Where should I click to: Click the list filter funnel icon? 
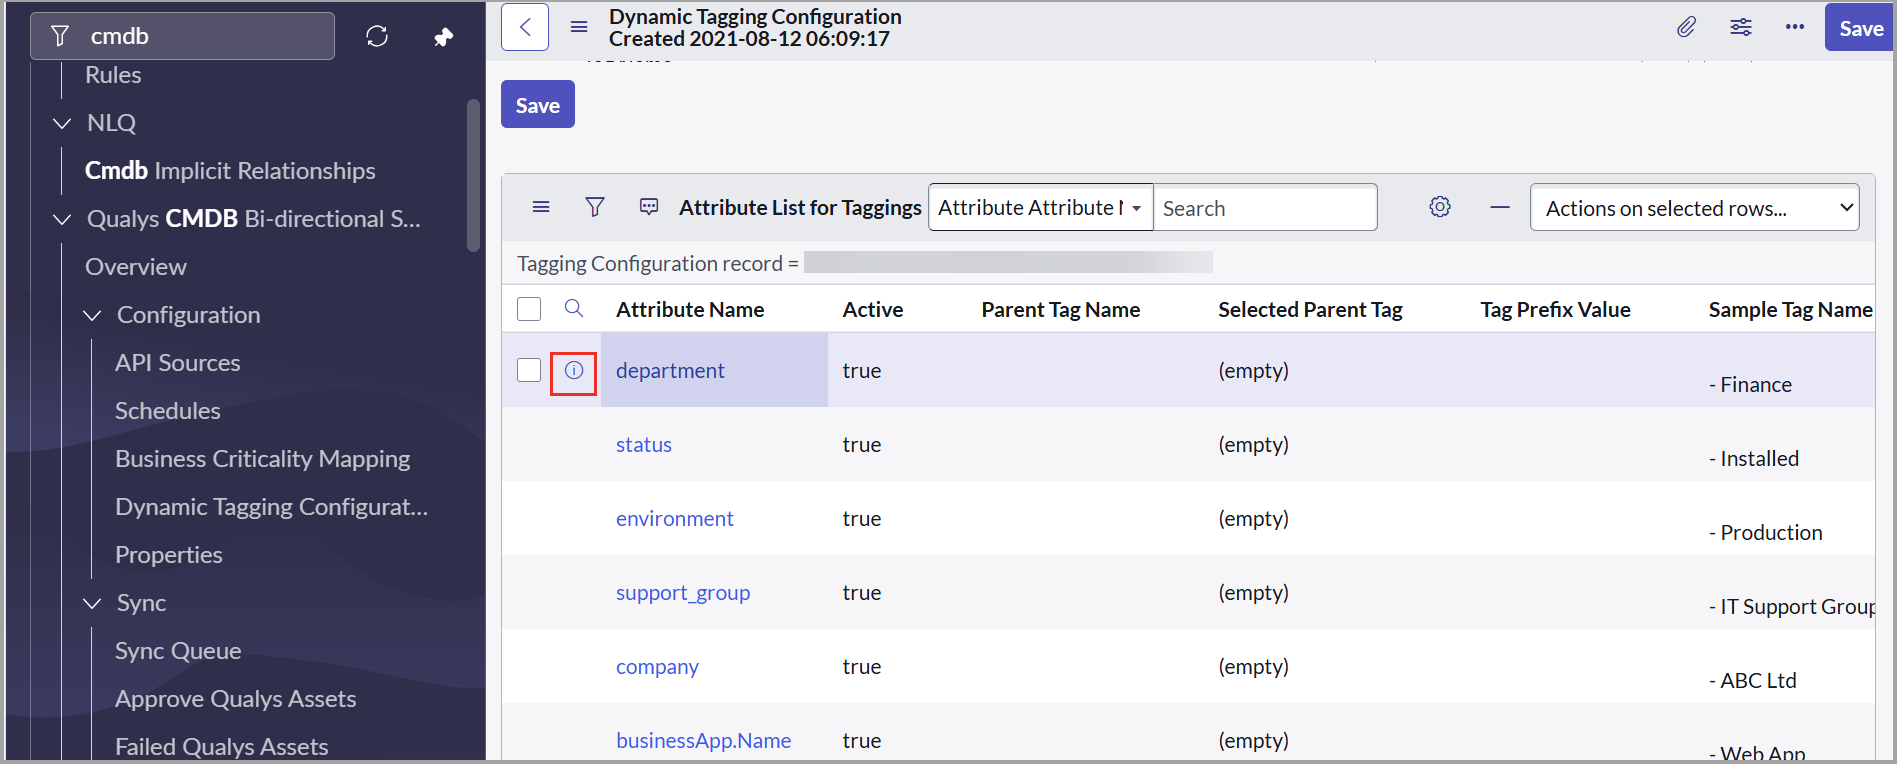(595, 207)
